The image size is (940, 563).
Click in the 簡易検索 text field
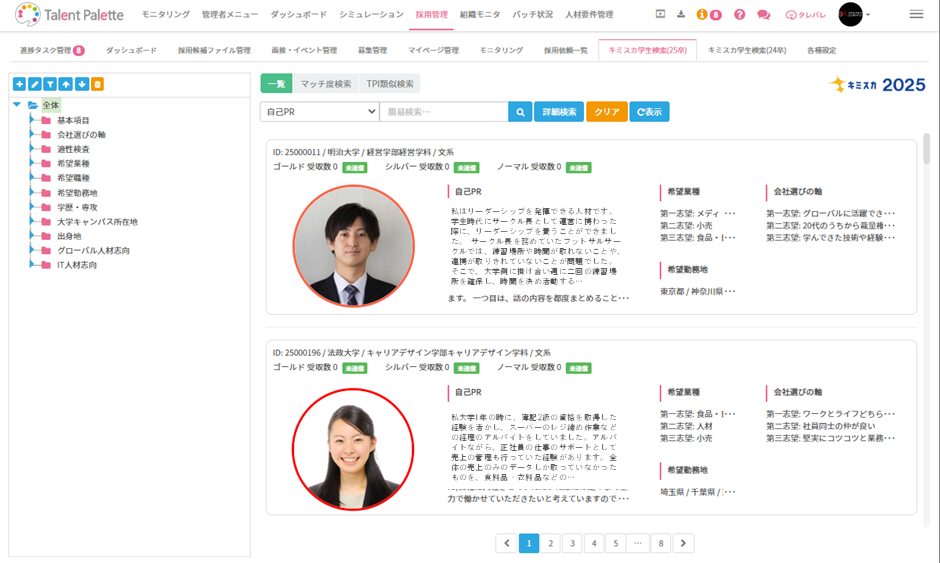[443, 112]
